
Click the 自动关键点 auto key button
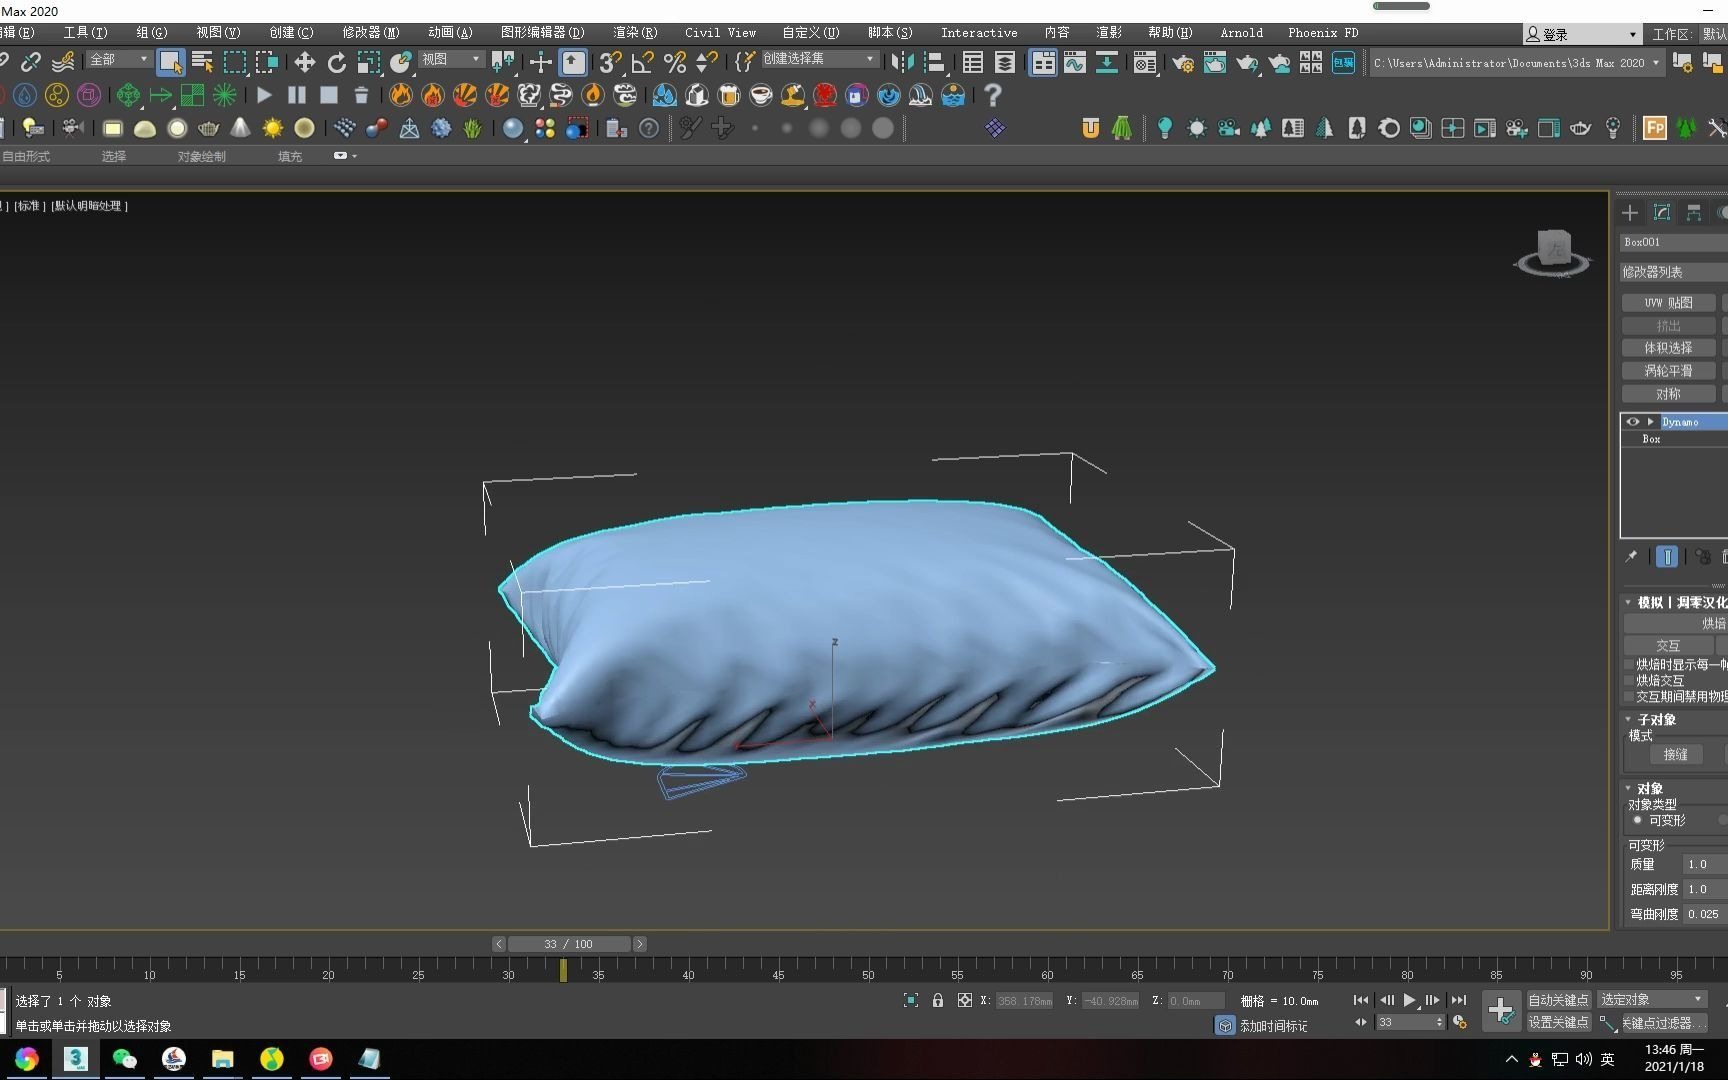(x=1557, y=1000)
